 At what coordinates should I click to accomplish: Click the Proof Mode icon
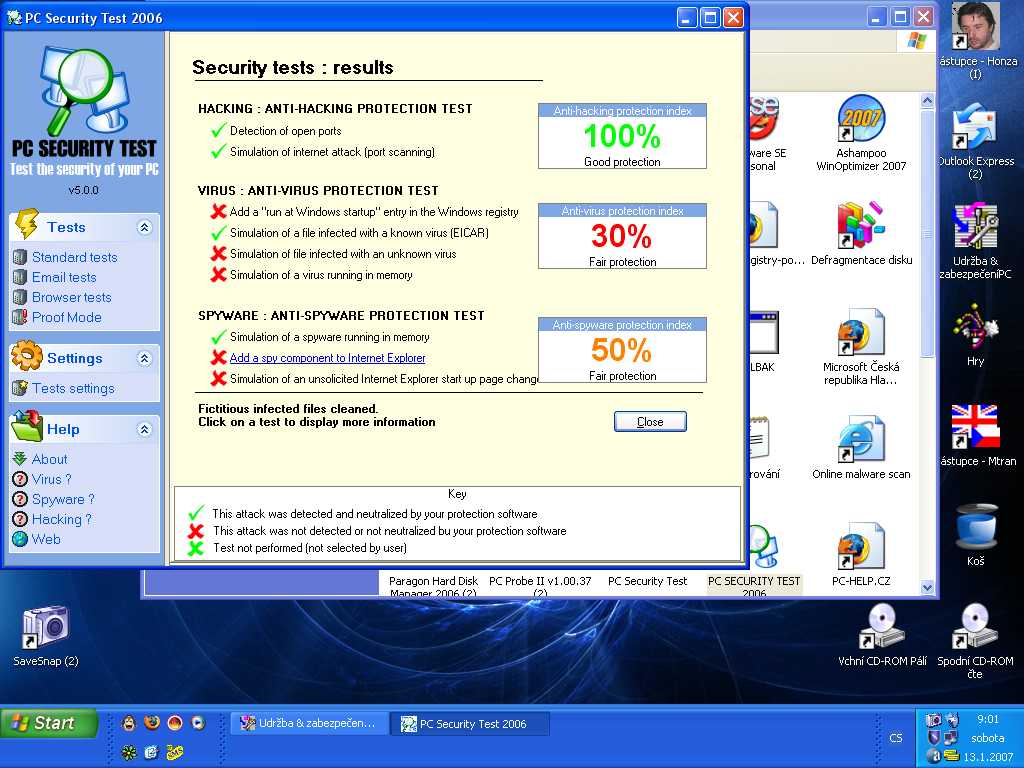click(x=19, y=317)
